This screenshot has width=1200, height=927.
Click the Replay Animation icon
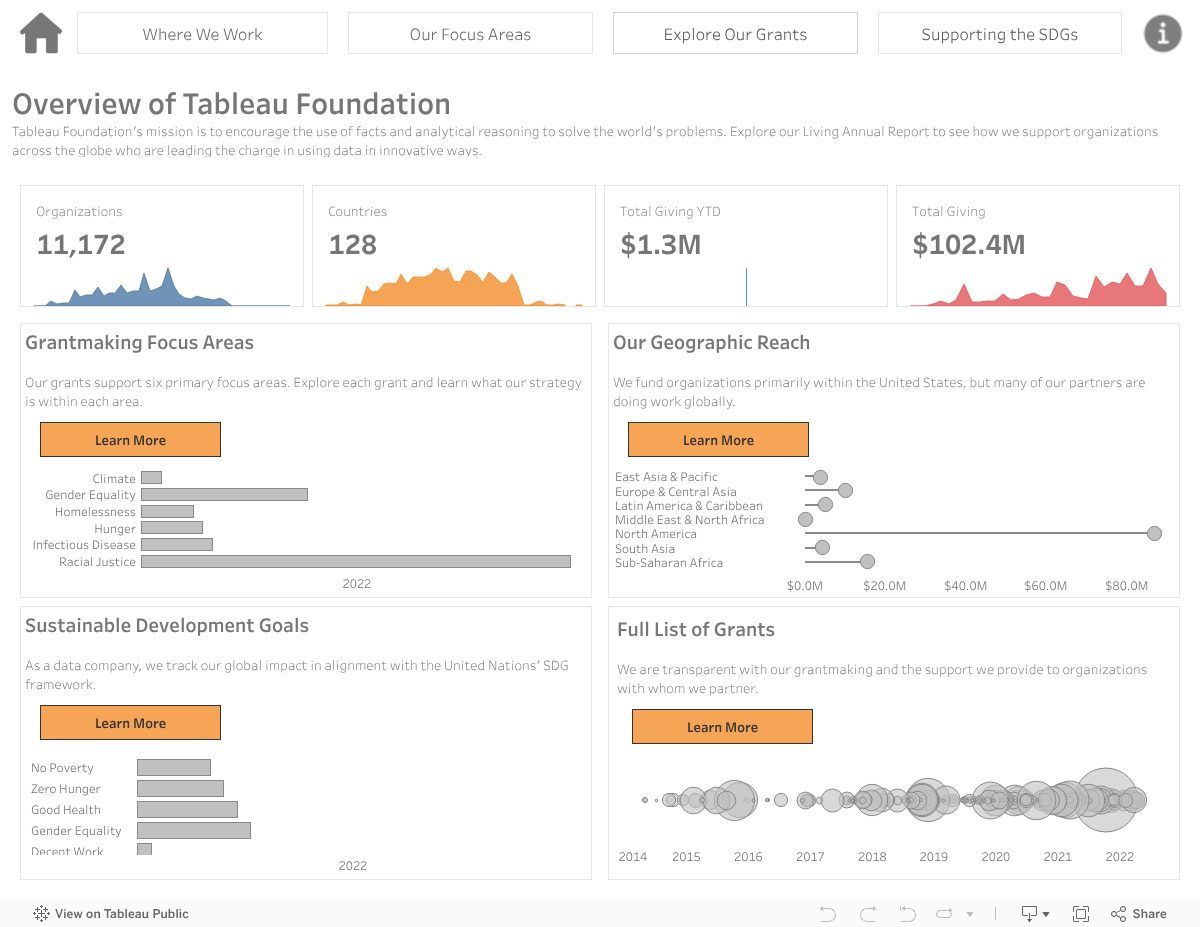click(944, 913)
